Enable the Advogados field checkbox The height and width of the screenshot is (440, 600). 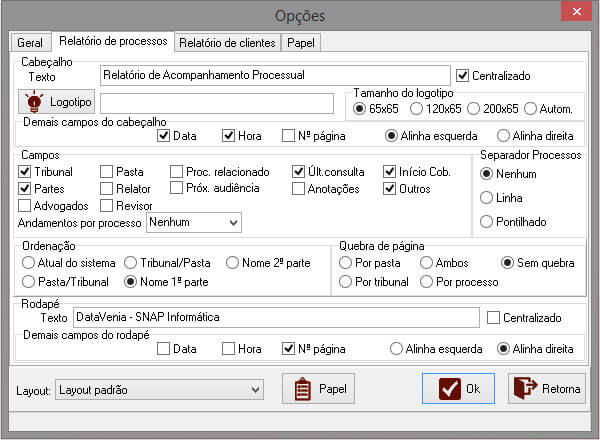25,205
